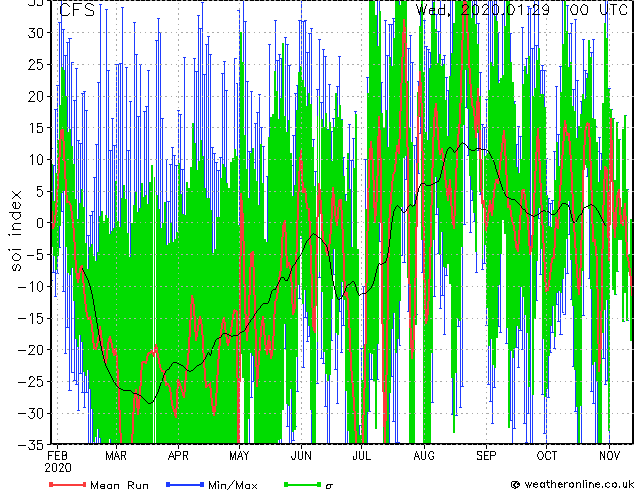The height and width of the screenshot is (490, 634).
Task: Click the 30 y-axis value
Action: click(36, 33)
